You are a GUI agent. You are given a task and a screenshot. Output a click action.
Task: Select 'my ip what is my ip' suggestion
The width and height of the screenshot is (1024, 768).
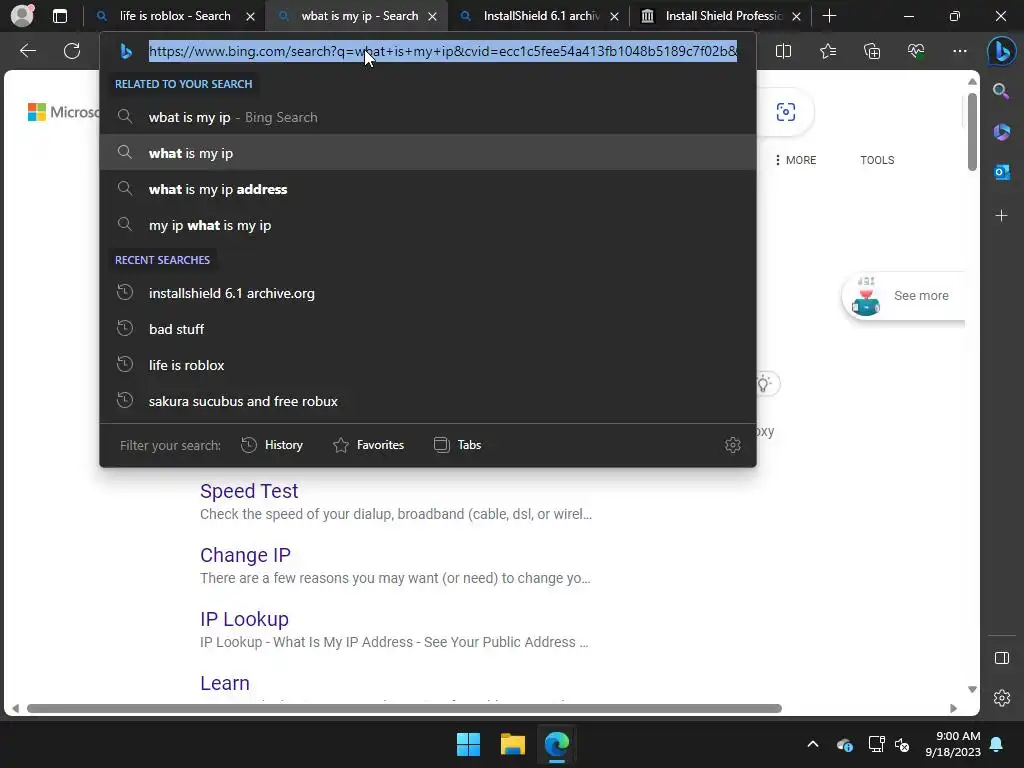point(428,225)
